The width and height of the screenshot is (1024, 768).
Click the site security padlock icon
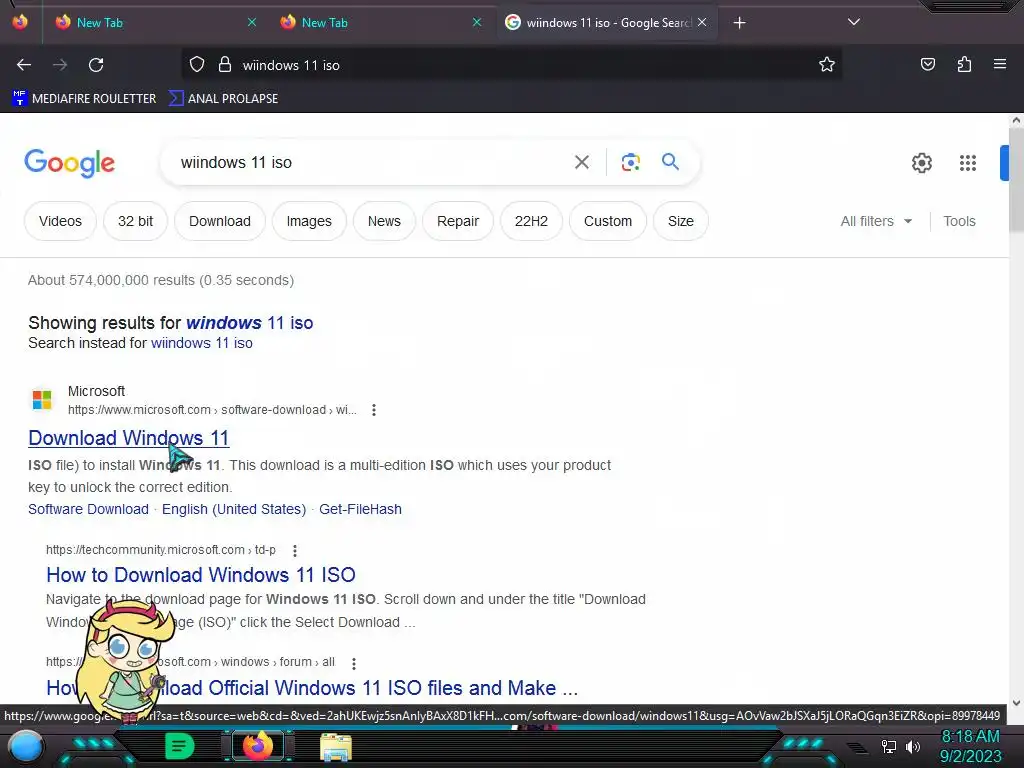click(225, 65)
